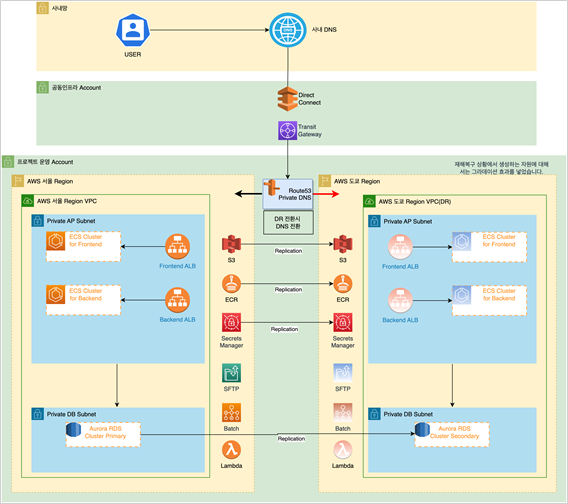Click the green SFTP icon in Seoul Region
Viewport: 568px width, 504px height.
231,373
